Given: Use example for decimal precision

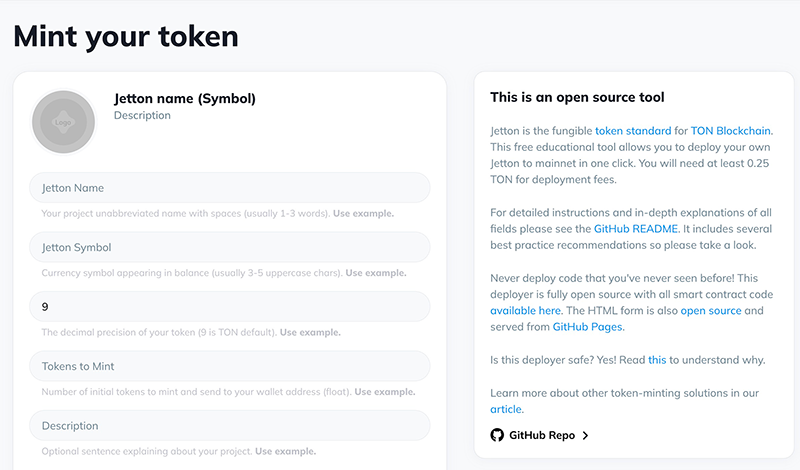Looking at the screenshot, I should click(x=310, y=332).
